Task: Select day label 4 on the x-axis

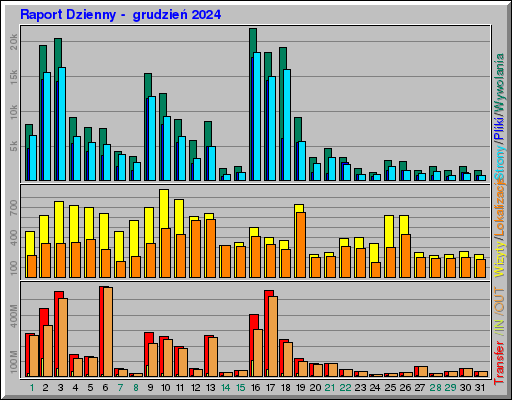Action: (x=75, y=388)
